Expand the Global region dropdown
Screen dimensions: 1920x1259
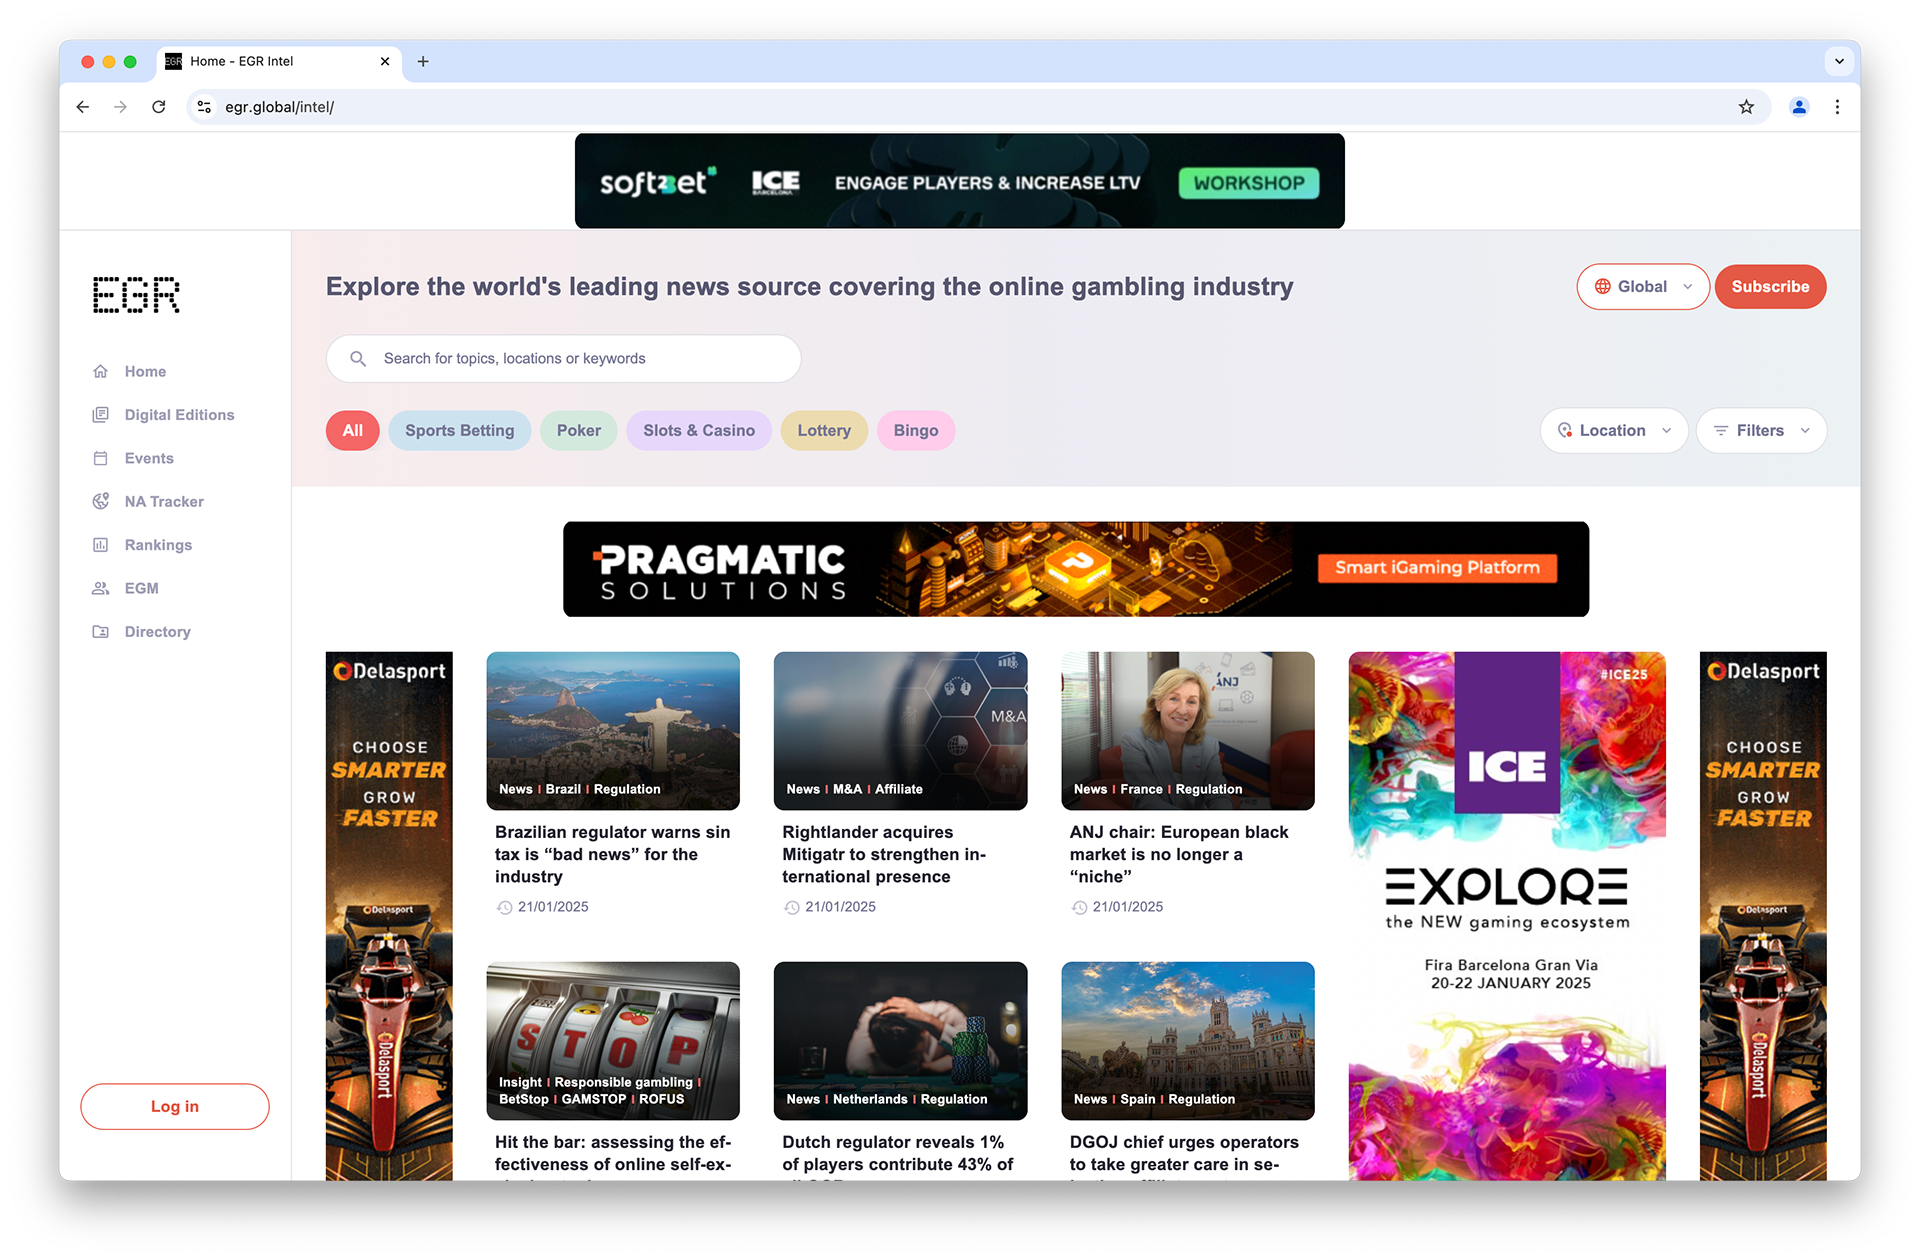tap(1642, 287)
